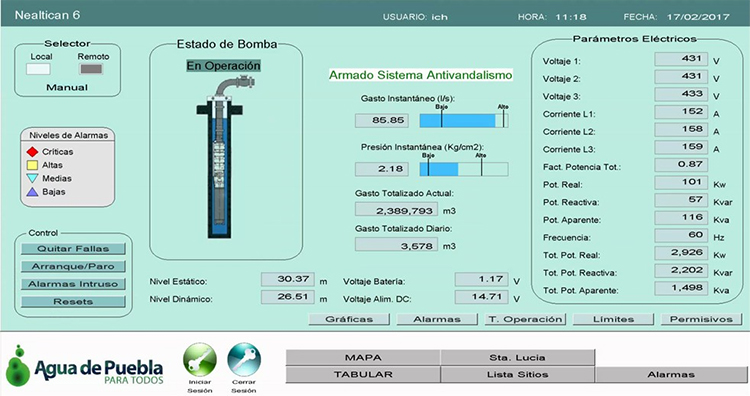Click the Nealtican 6 site title
750x396 pixels.
coord(47,15)
